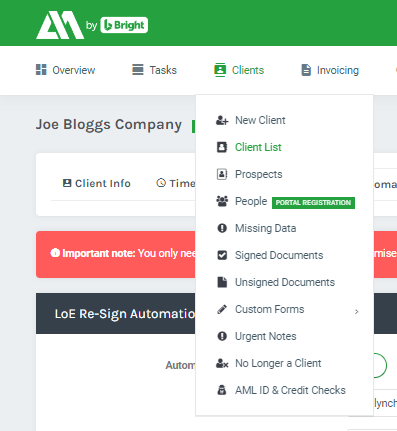Switch to the Time tab
This screenshot has height=431, width=397.
176,183
